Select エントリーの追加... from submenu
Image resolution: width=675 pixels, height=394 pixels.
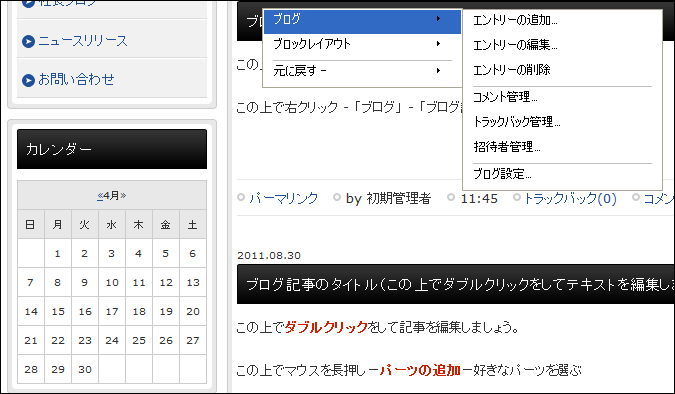515,20
